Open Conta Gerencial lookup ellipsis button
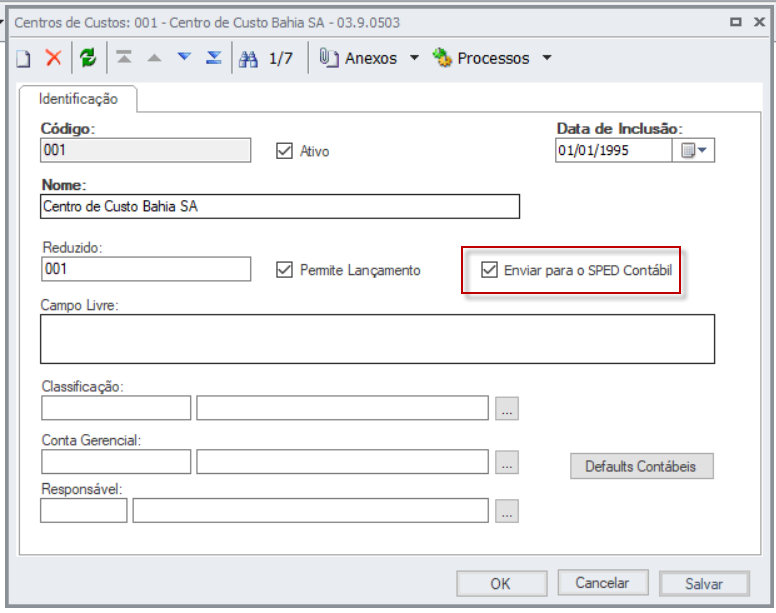 [507, 462]
